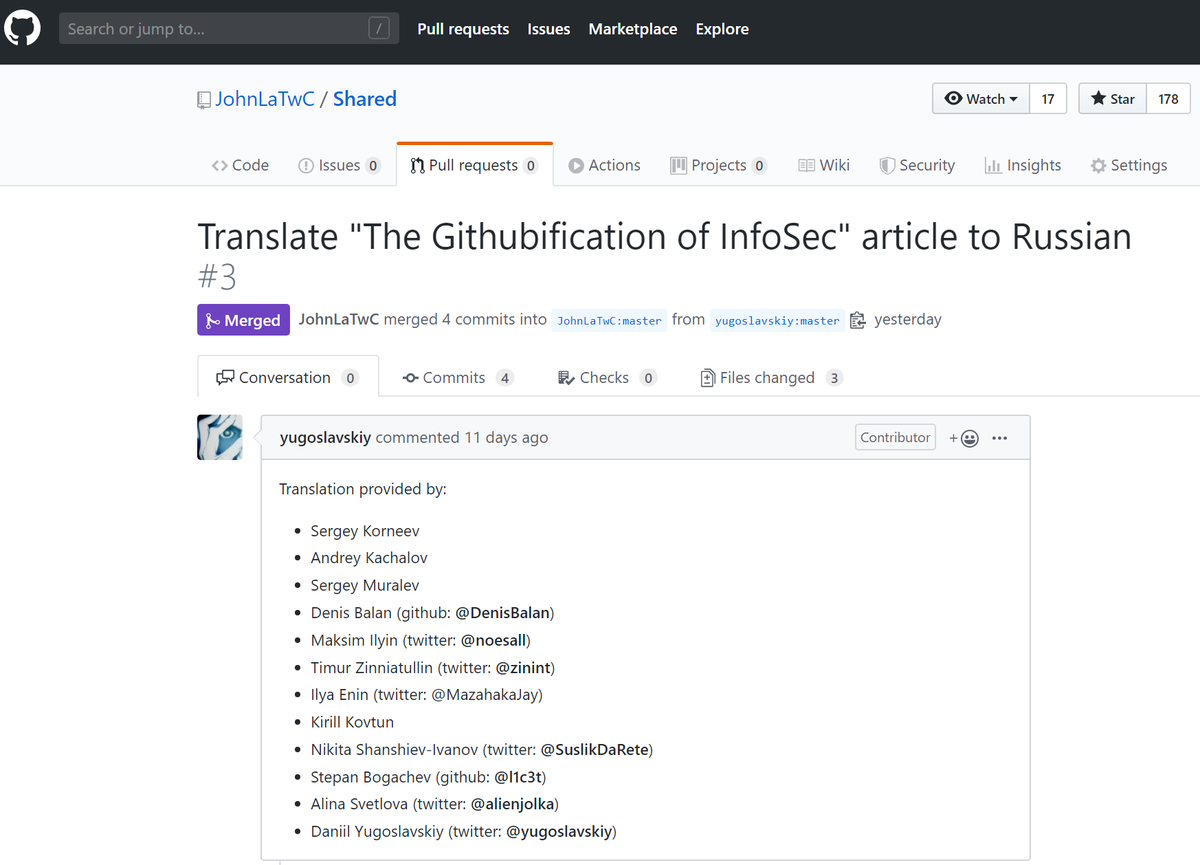
Task: Select the Files changed 3 tab
Action: click(x=771, y=377)
